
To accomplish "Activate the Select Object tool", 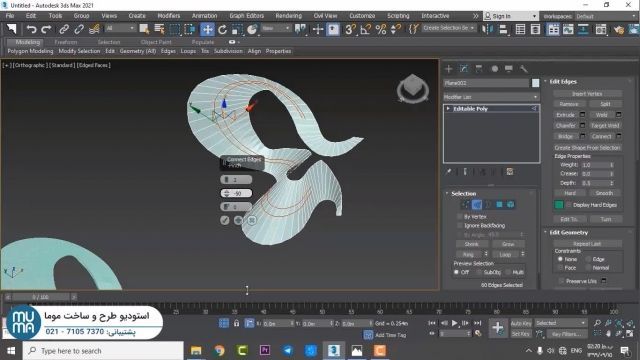I will click(x=144, y=29).
